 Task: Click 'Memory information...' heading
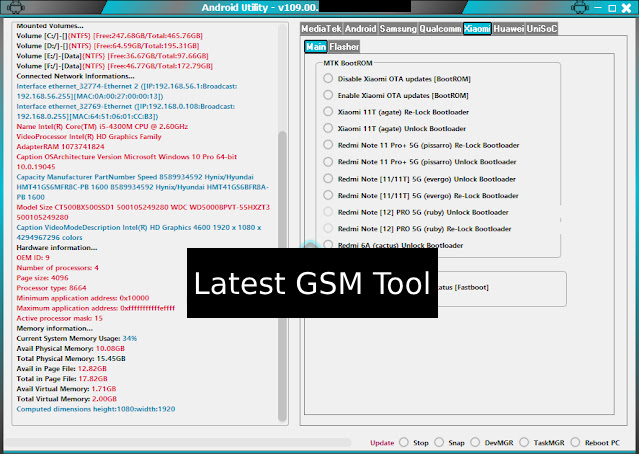coord(55,328)
